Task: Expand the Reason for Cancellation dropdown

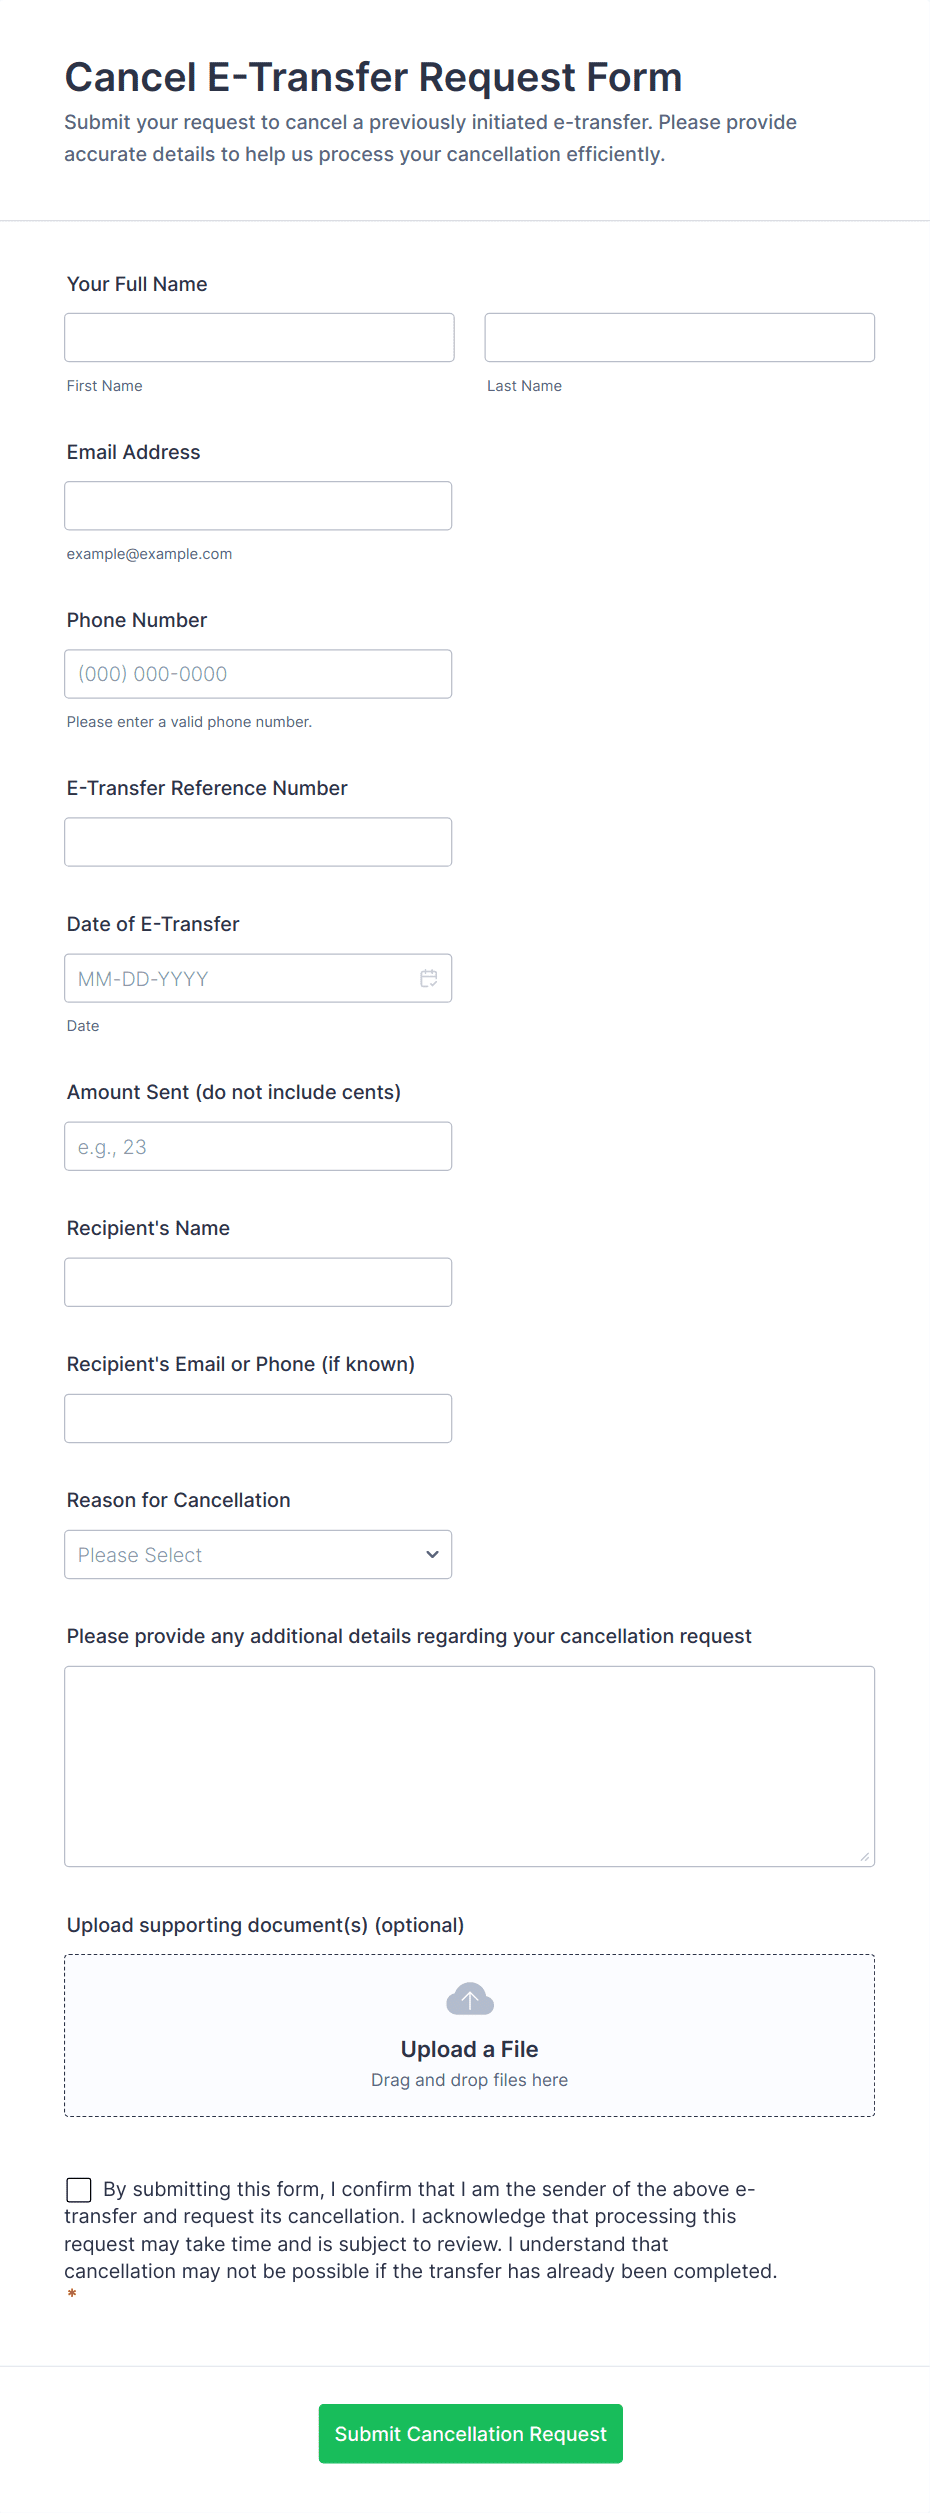Action: (258, 1554)
